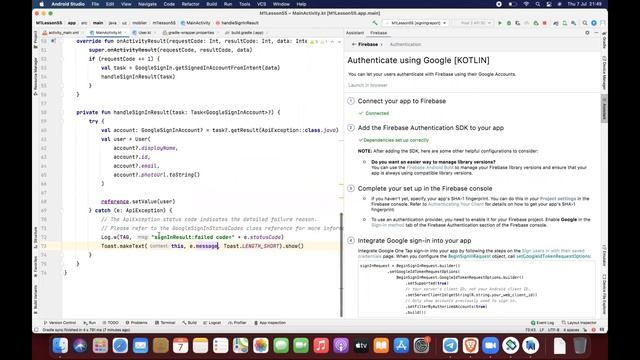Click Firebase Android BoM link

[430, 167]
